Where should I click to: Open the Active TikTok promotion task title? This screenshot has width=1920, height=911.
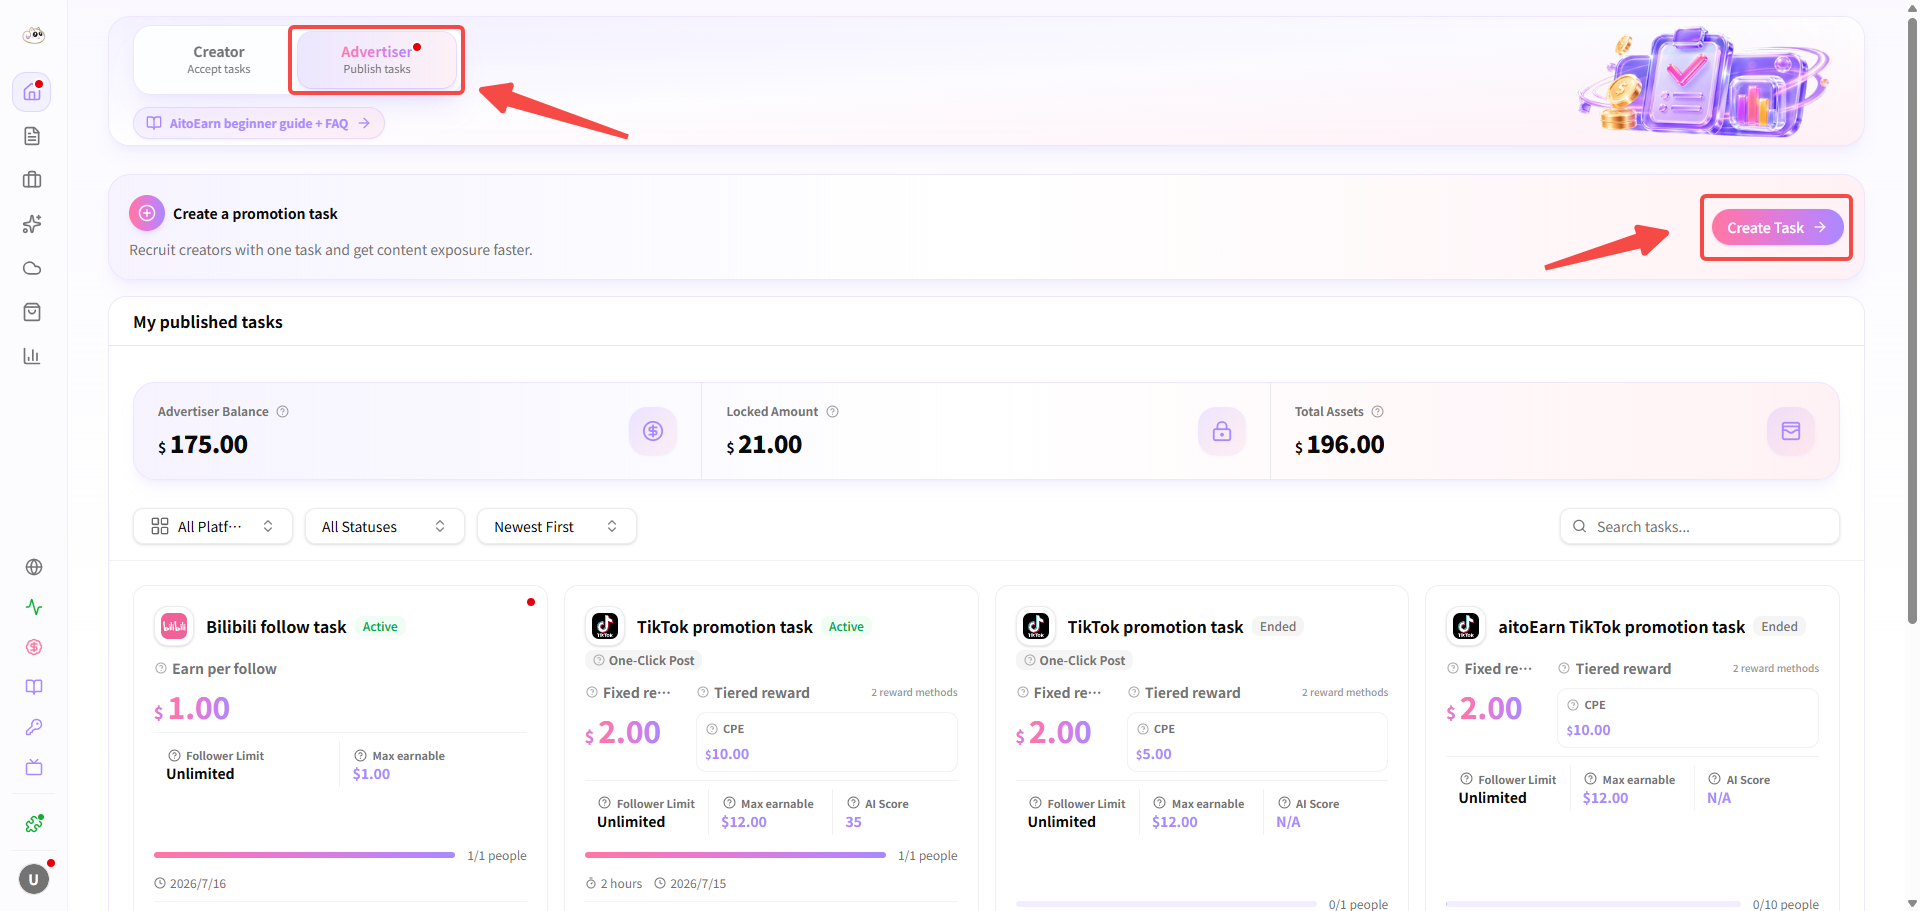click(x=725, y=627)
